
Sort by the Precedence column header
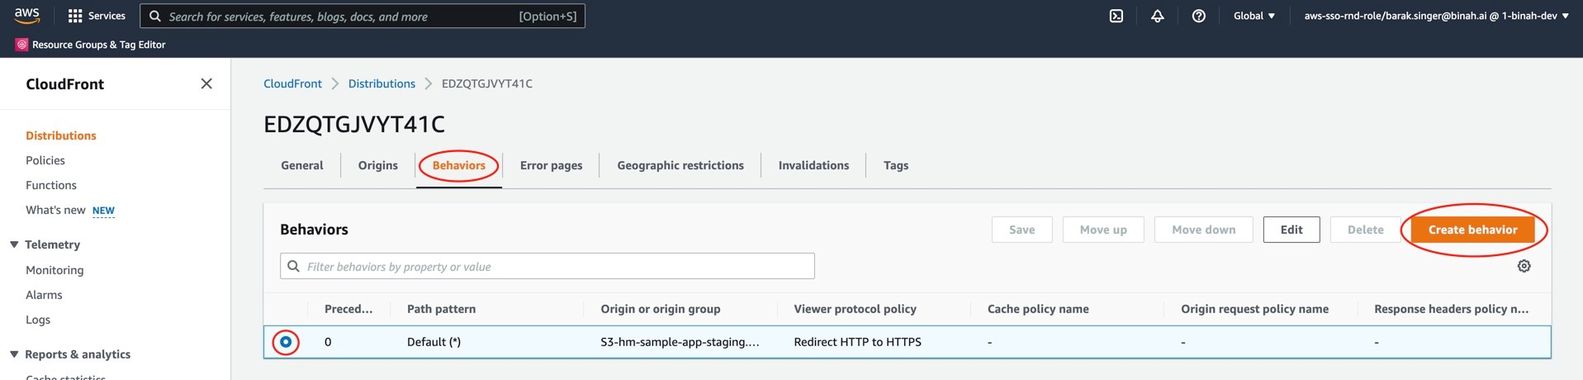pyautogui.click(x=348, y=309)
